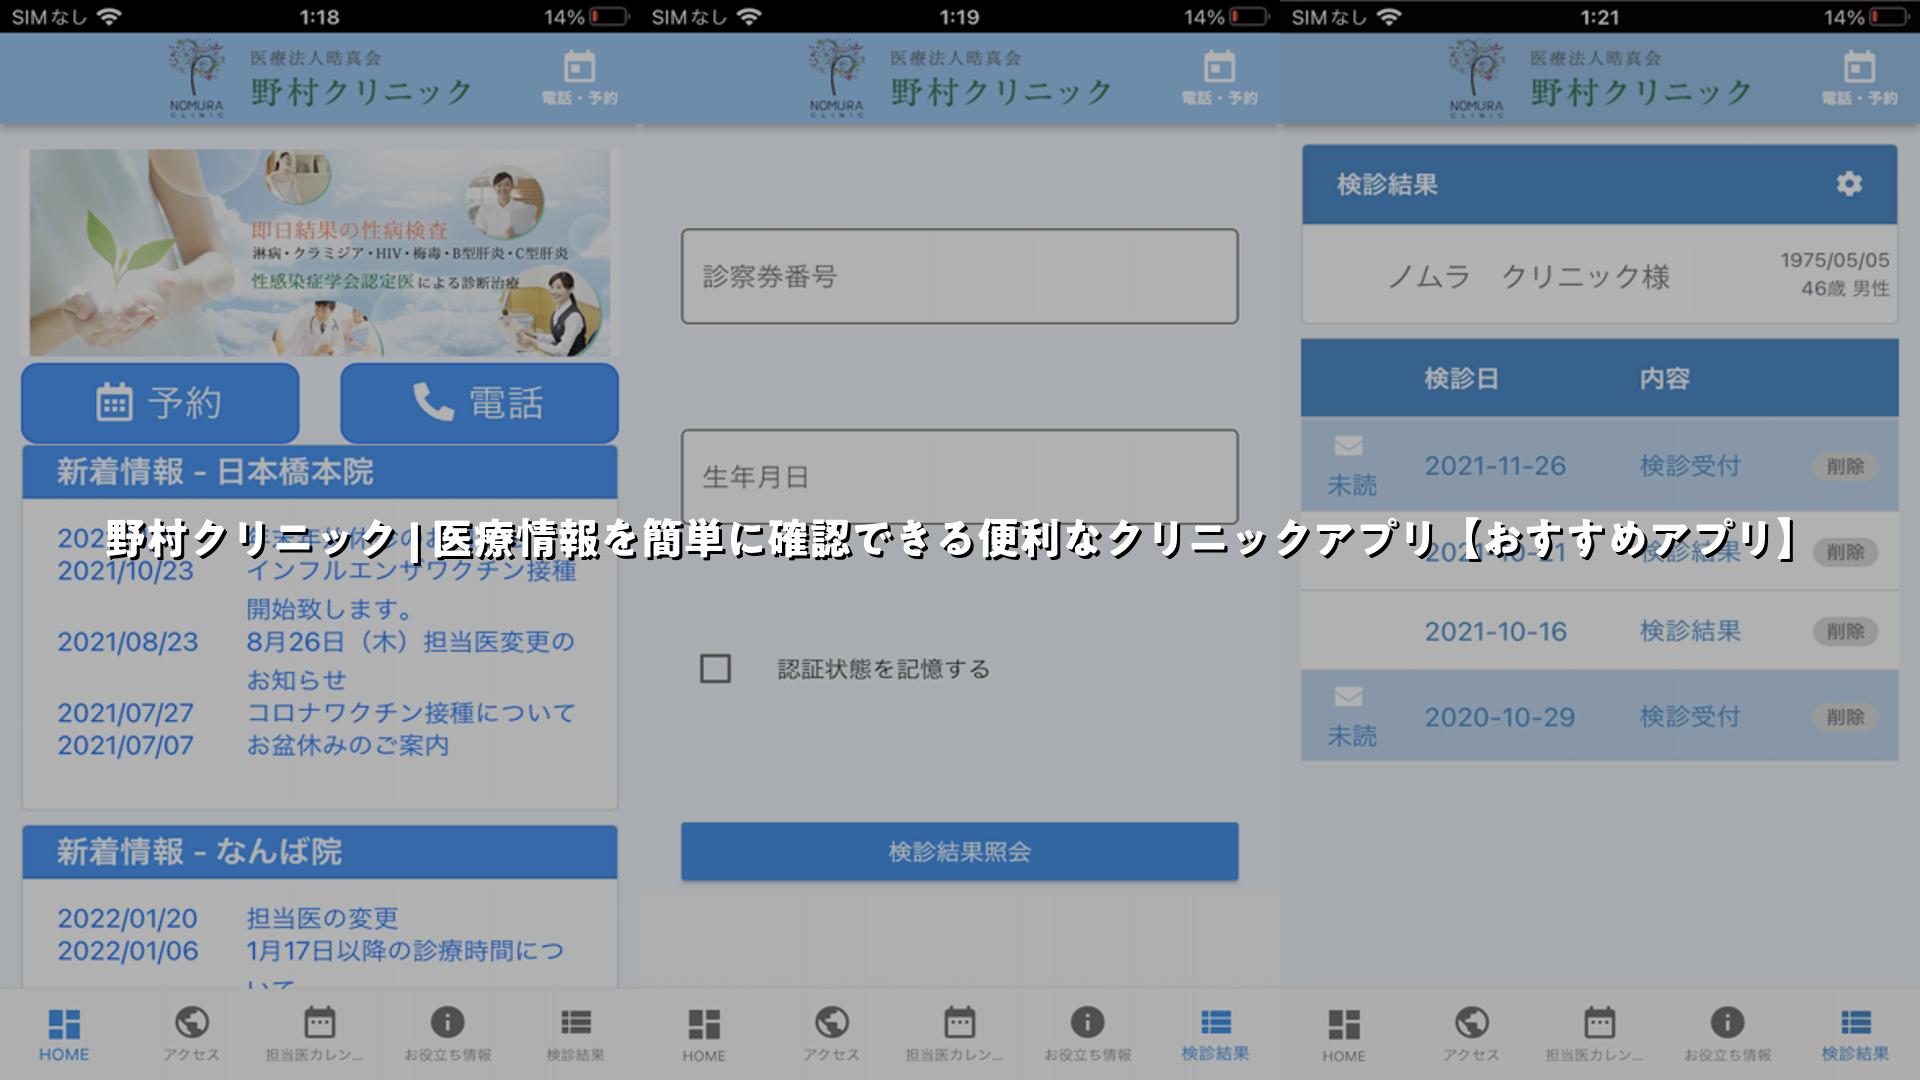Select 検診結果 tab in middle phone
This screenshot has width=1920, height=1080.
(1215, 1035)
